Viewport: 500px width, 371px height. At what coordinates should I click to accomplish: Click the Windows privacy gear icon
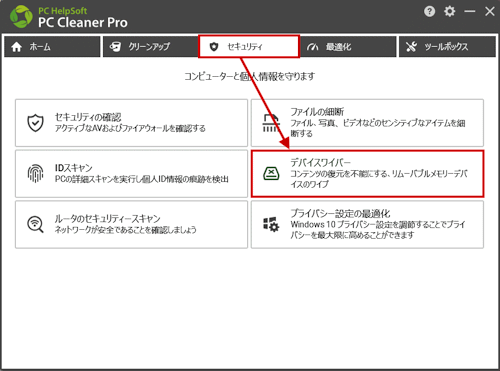(x=271, y=224)
